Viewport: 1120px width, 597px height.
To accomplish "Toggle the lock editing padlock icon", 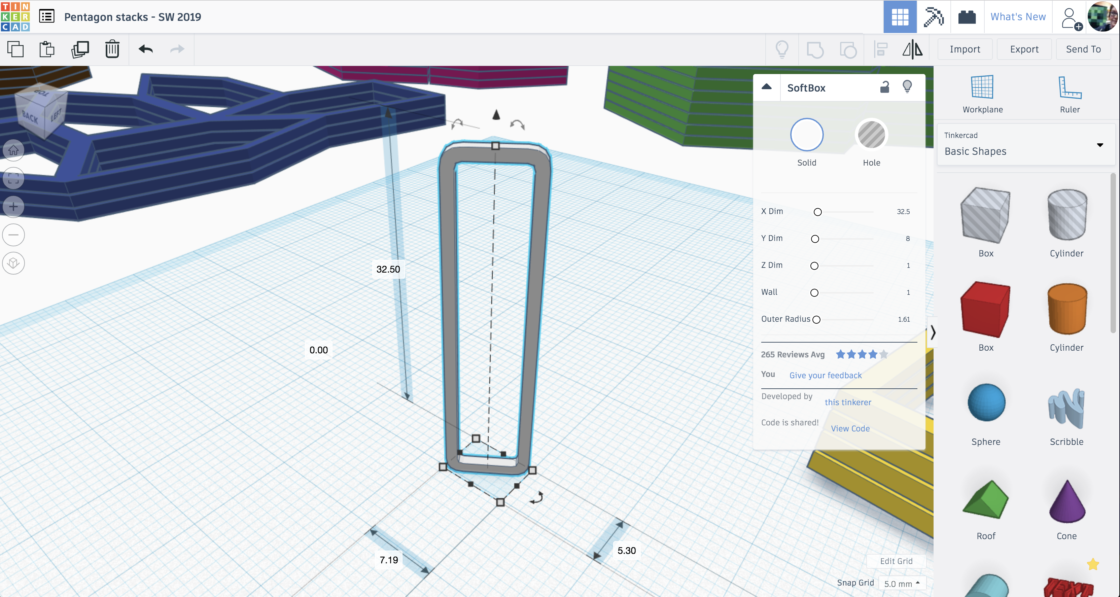I will coord(885,87).
